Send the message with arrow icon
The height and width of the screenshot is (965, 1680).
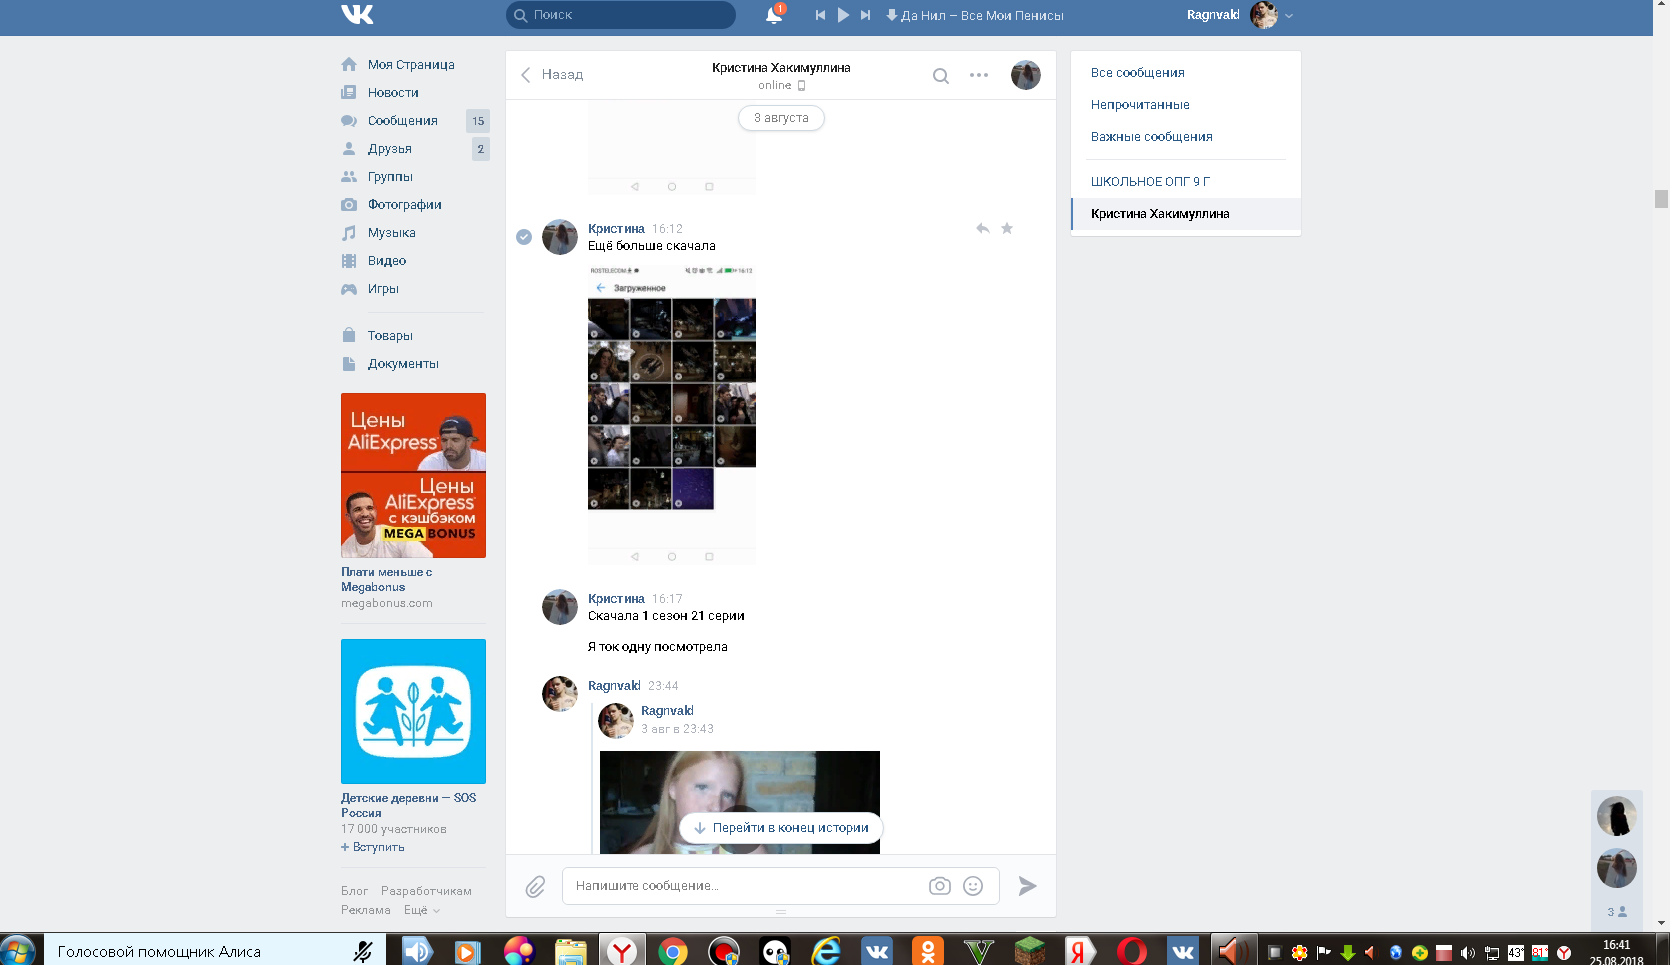(x=1027, y=886)
